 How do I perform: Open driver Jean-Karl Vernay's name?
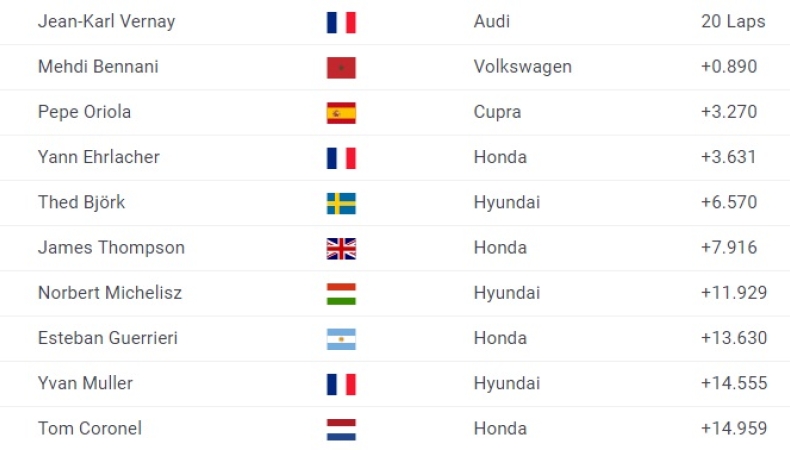pyautogui.click(x=106, y=21)
